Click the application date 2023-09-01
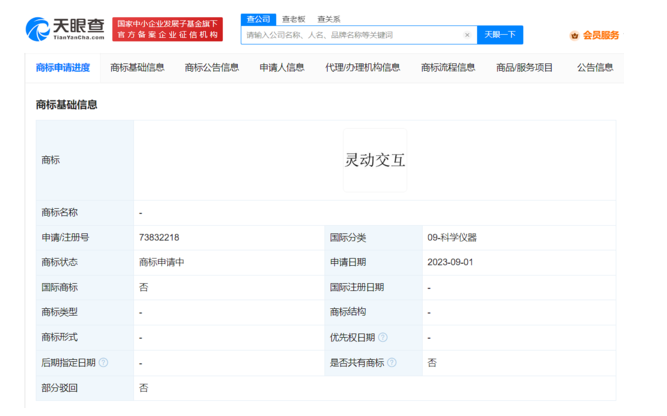This screenshot has width=667, height=416. pyautogui.click(x=450, y=262)
